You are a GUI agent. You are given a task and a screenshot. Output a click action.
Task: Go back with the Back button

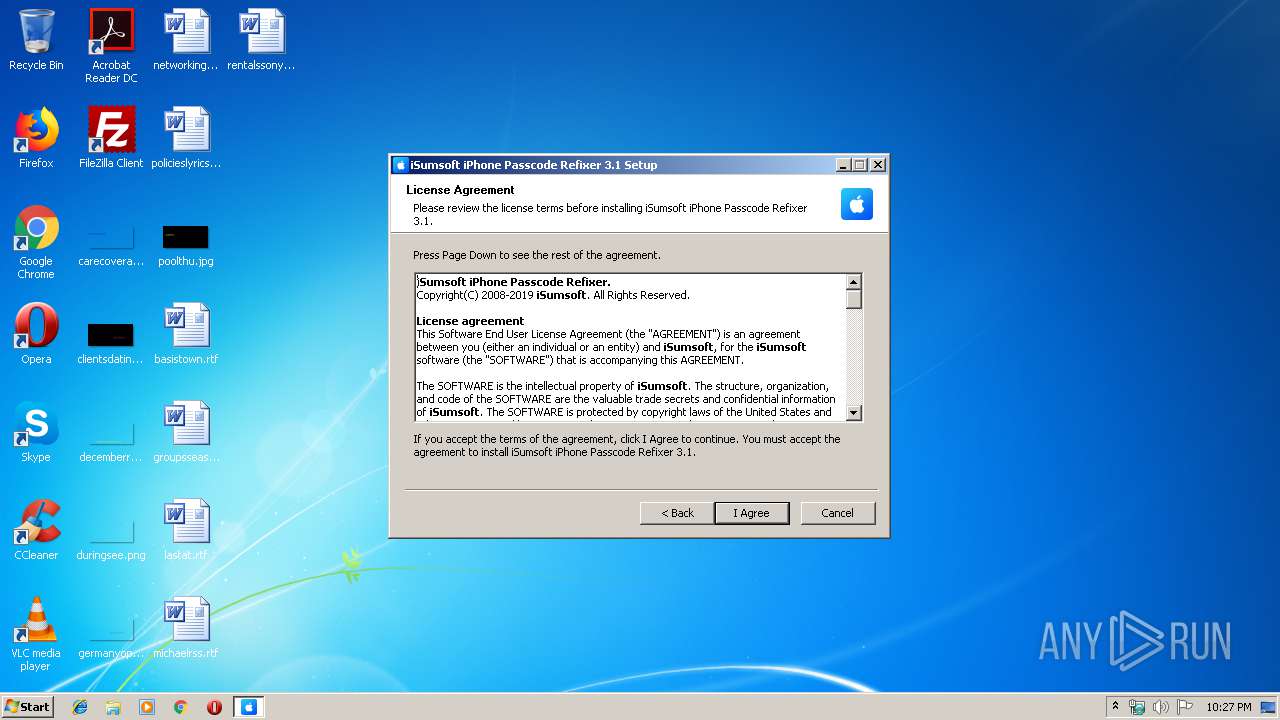pyautogui.click(x=677, y=513)
